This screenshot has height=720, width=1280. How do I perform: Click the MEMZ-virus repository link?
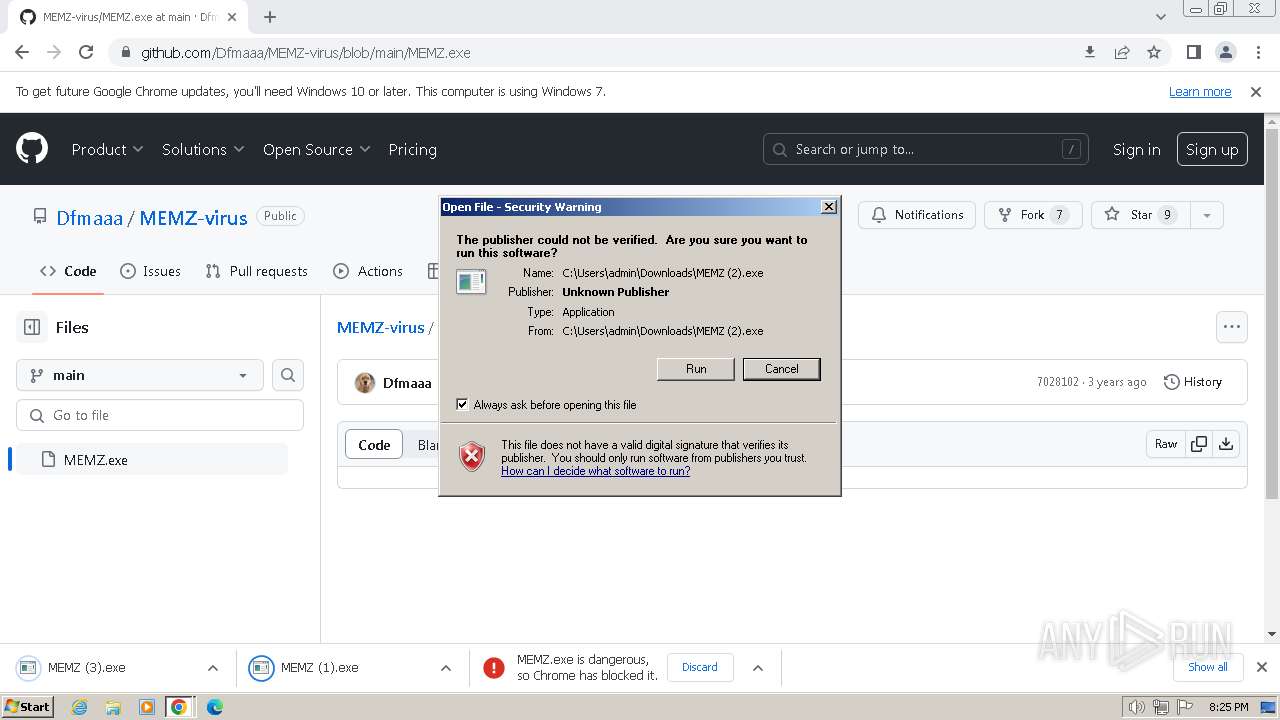click(193, 217)
